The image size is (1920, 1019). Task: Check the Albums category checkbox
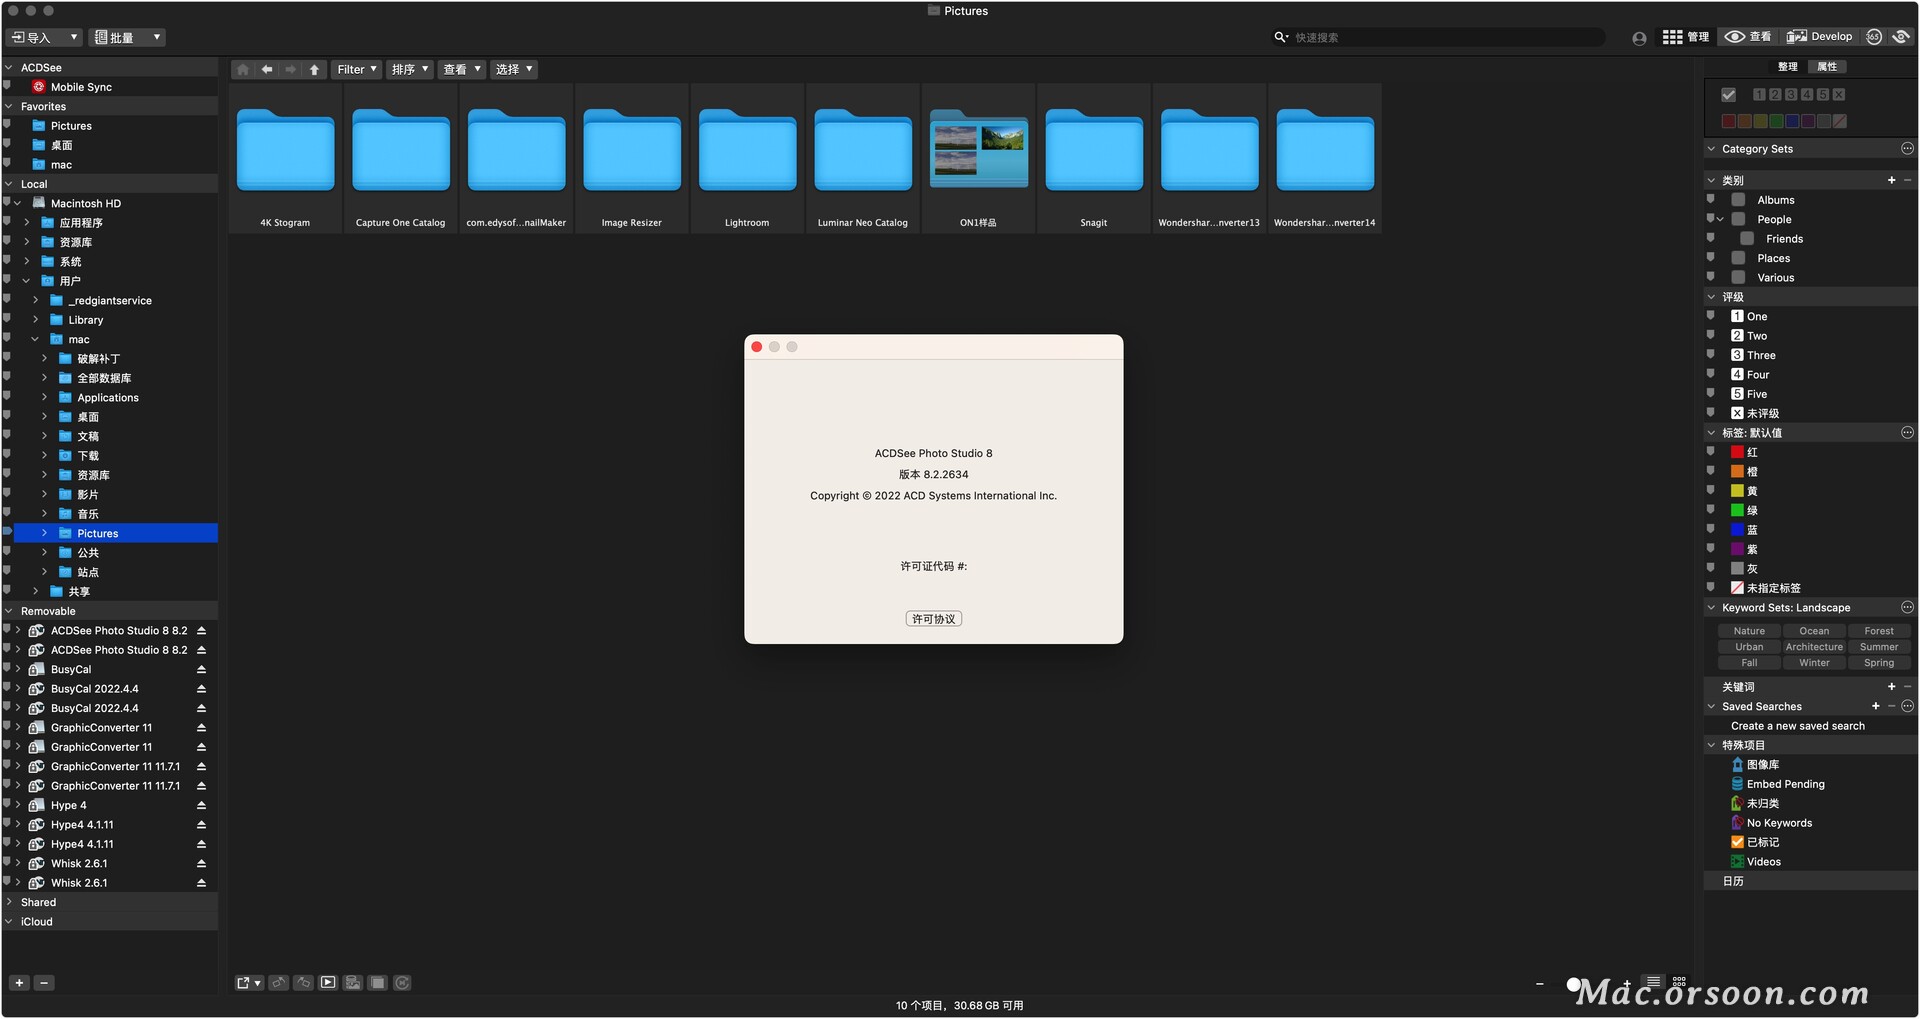(1739, 200)
